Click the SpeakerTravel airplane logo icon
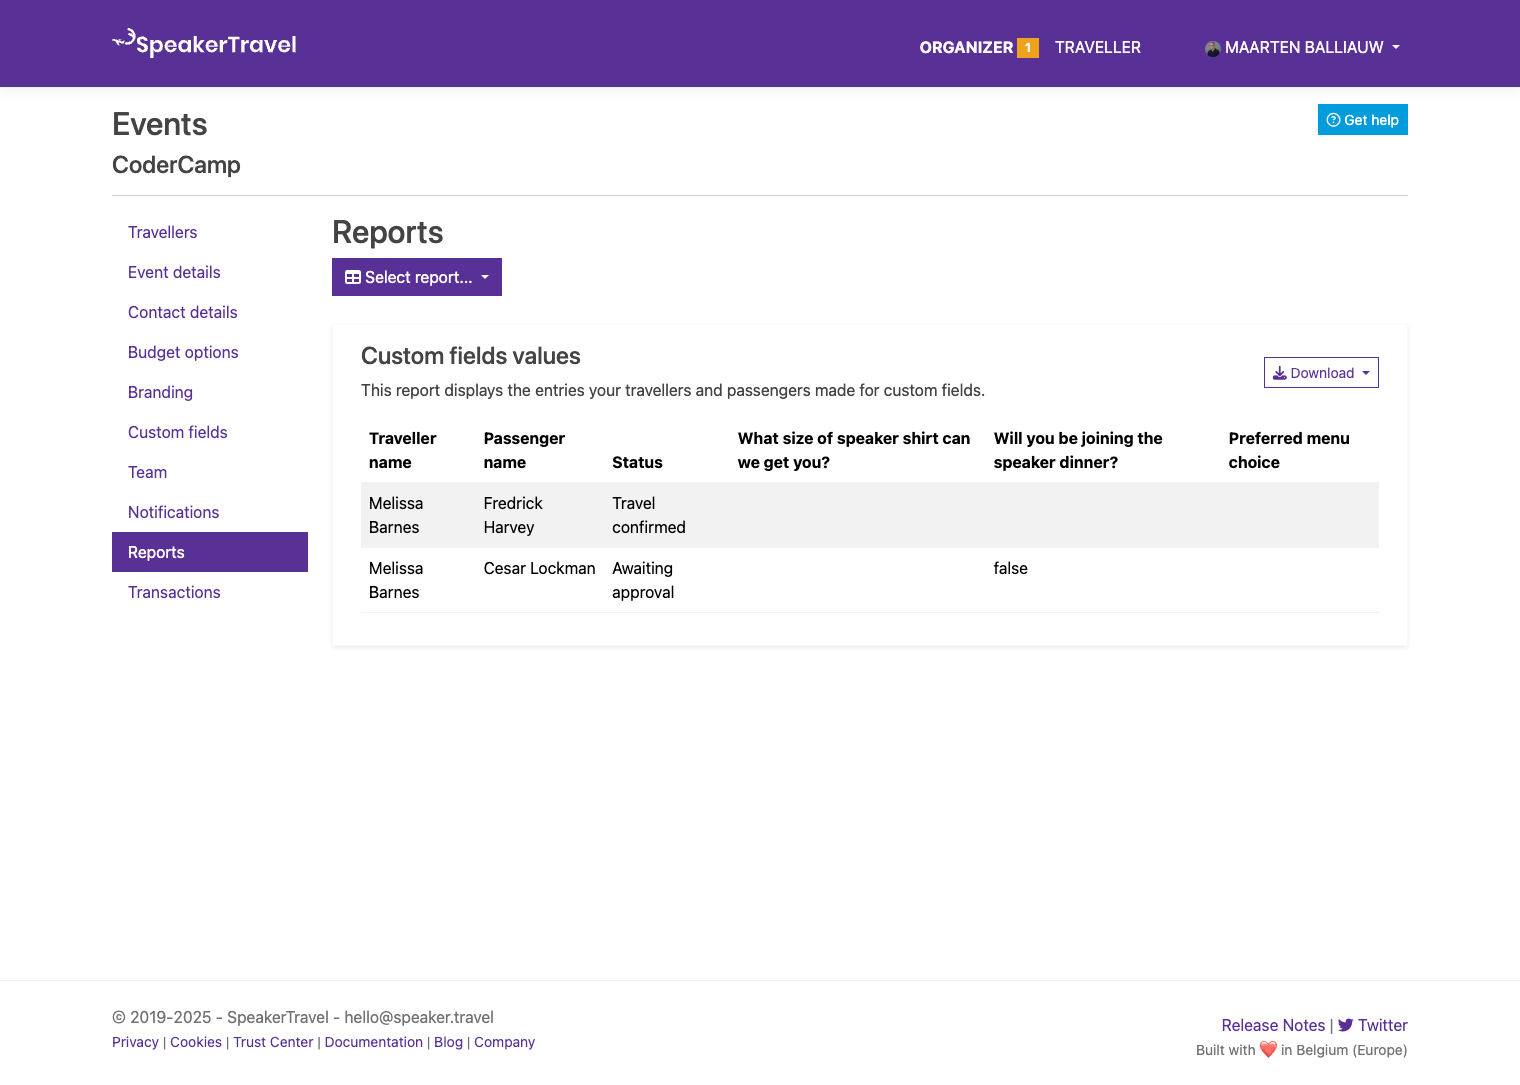 point(123,40)
